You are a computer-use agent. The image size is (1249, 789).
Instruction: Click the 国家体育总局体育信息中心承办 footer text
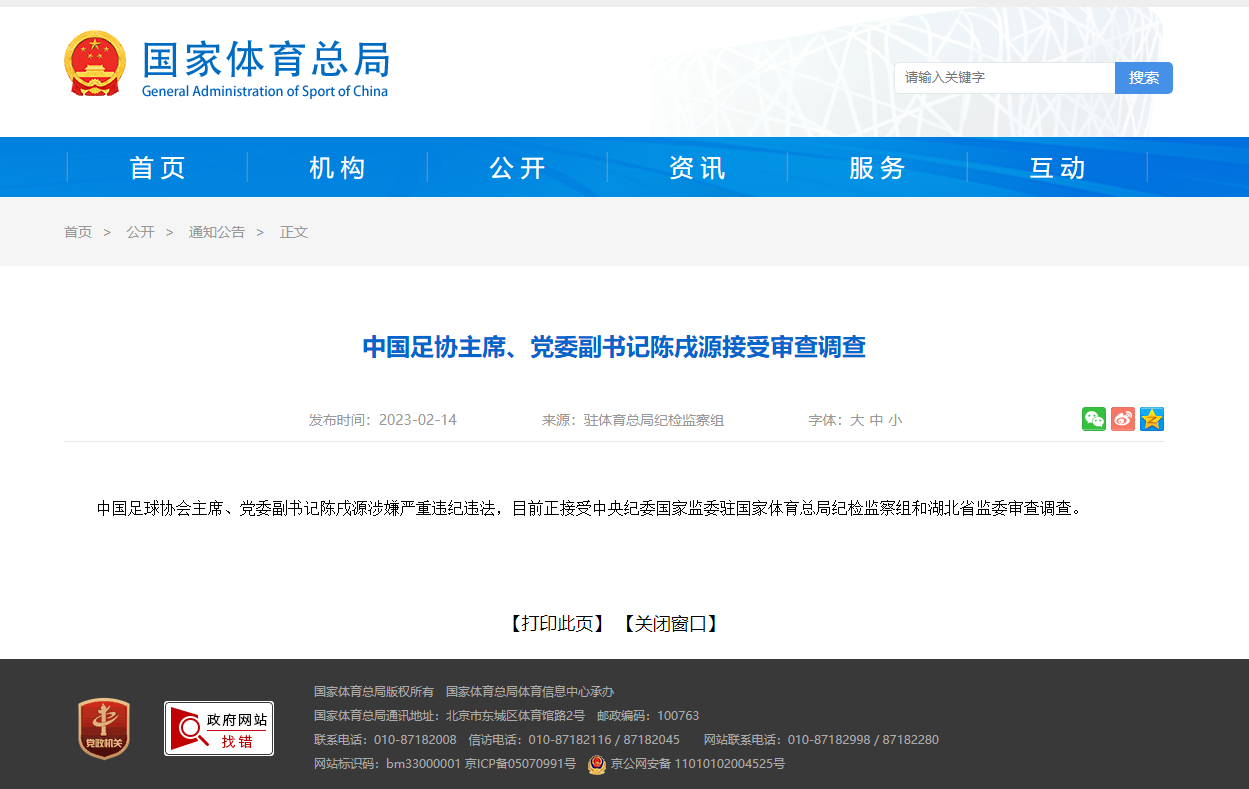pos(530,692)
